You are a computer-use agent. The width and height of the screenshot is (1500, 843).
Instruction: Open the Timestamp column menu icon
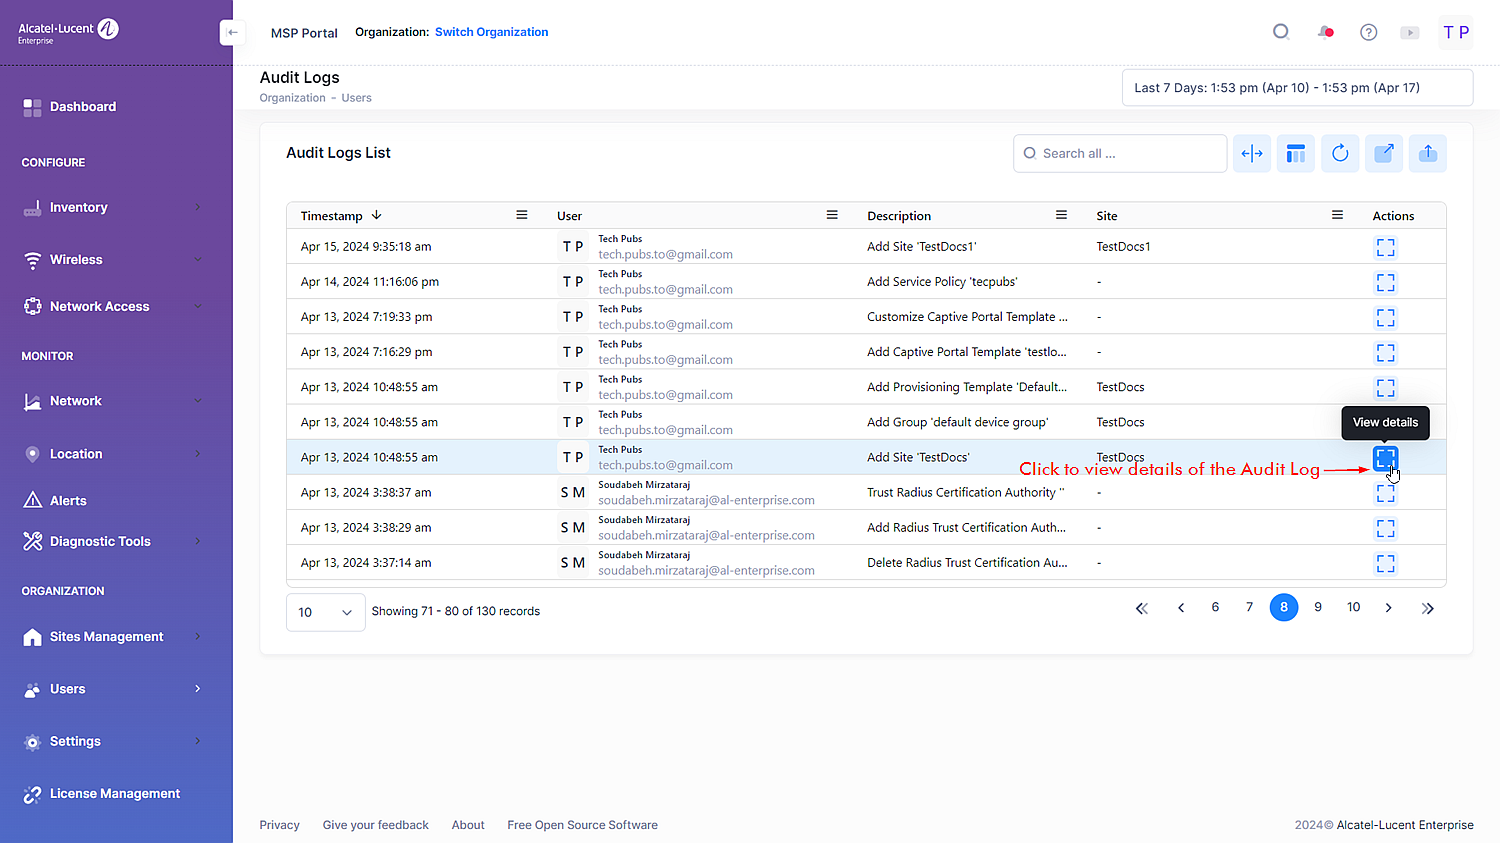(522, 215)
